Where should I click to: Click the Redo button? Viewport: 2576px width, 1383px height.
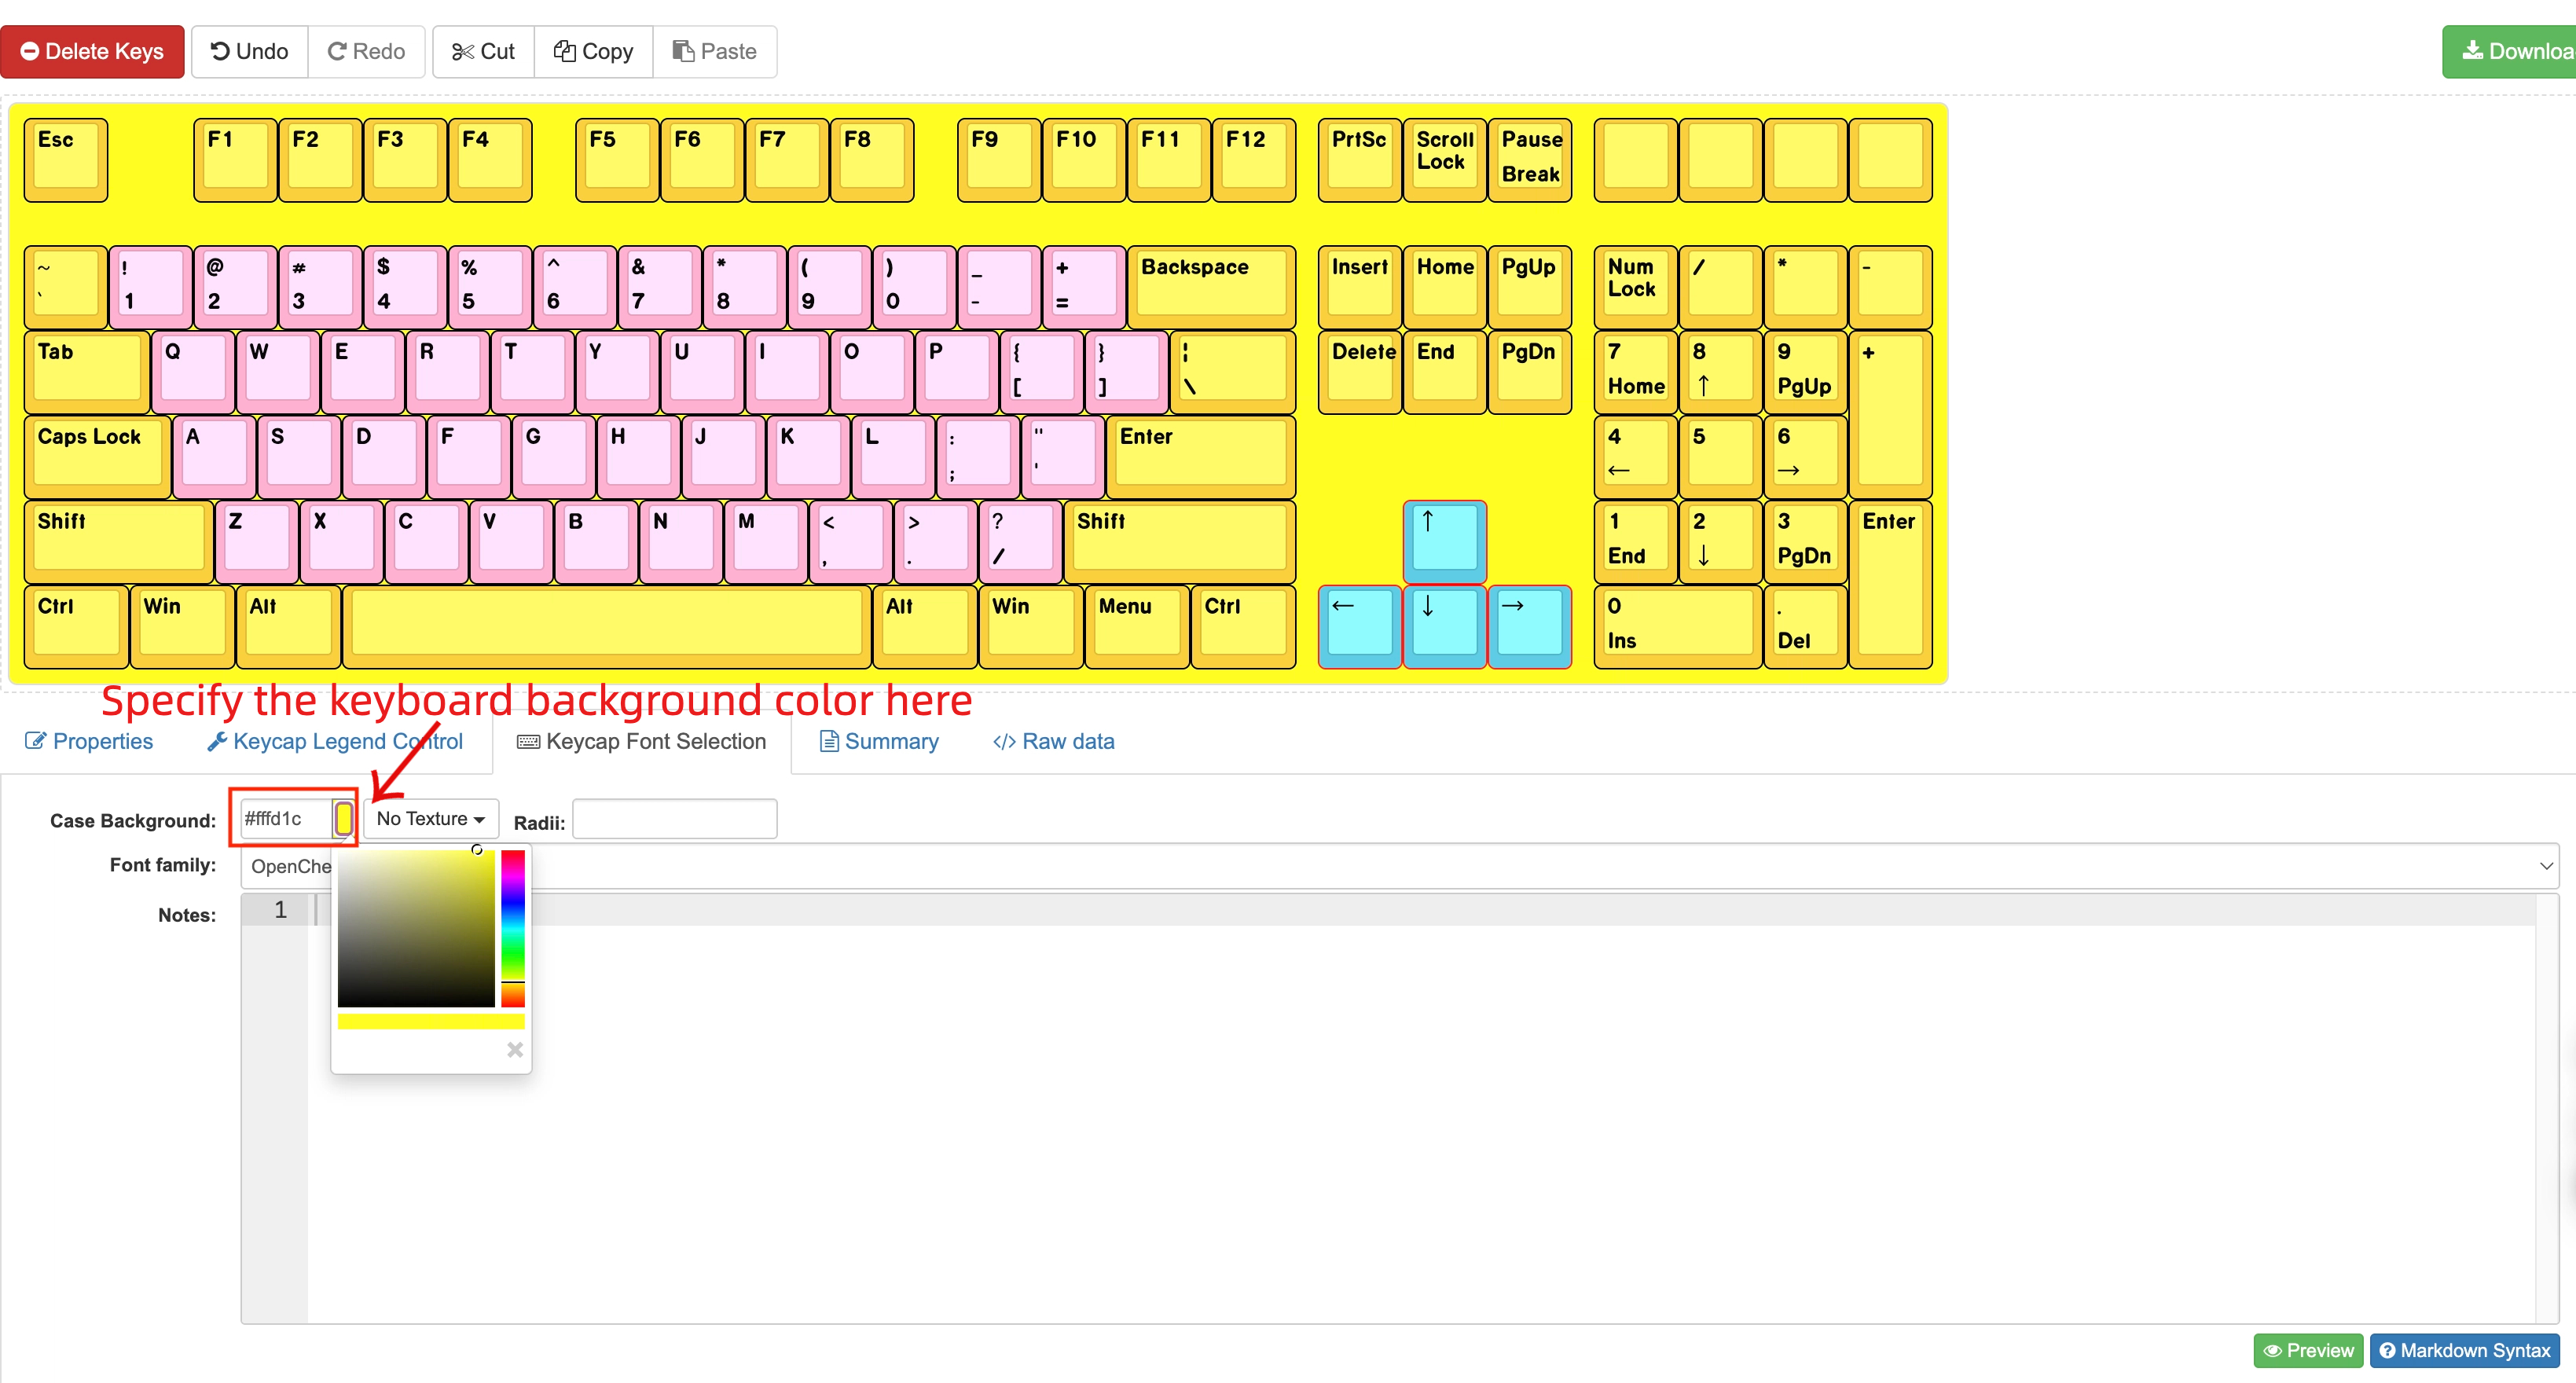pyautogui.click(x=366, y=51)
